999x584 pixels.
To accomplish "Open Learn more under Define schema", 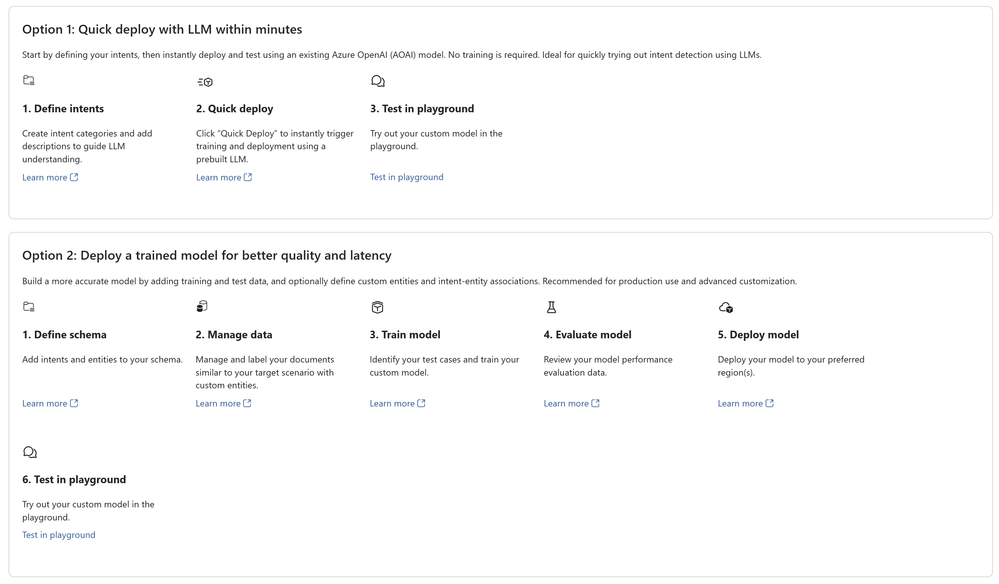I will tap(50, 404).
